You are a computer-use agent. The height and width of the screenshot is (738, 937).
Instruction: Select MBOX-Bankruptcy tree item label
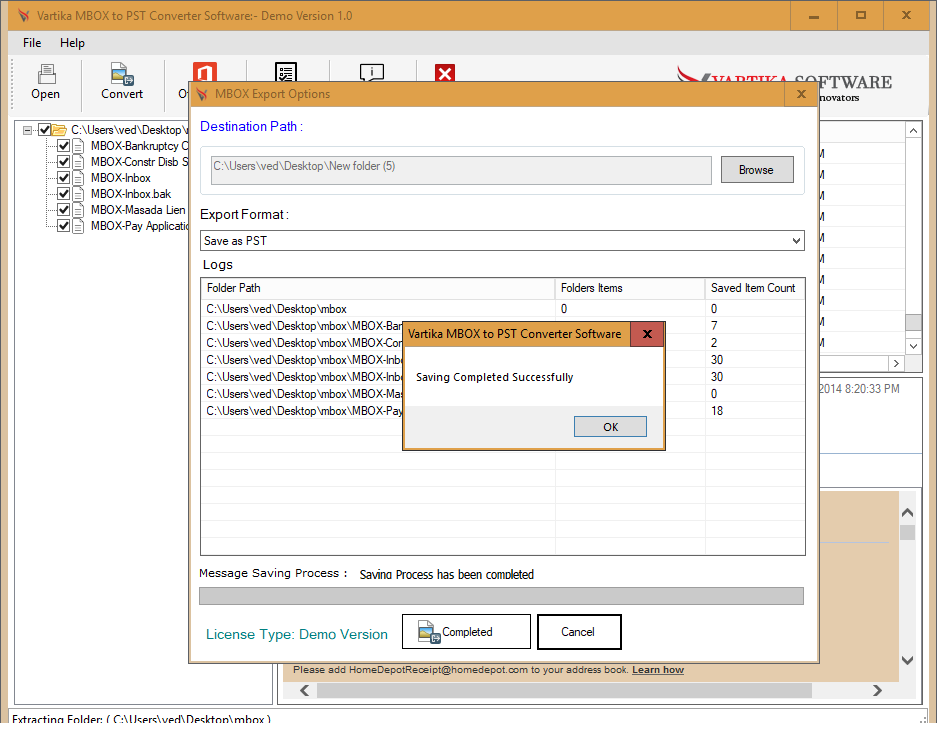pos(139,146)
